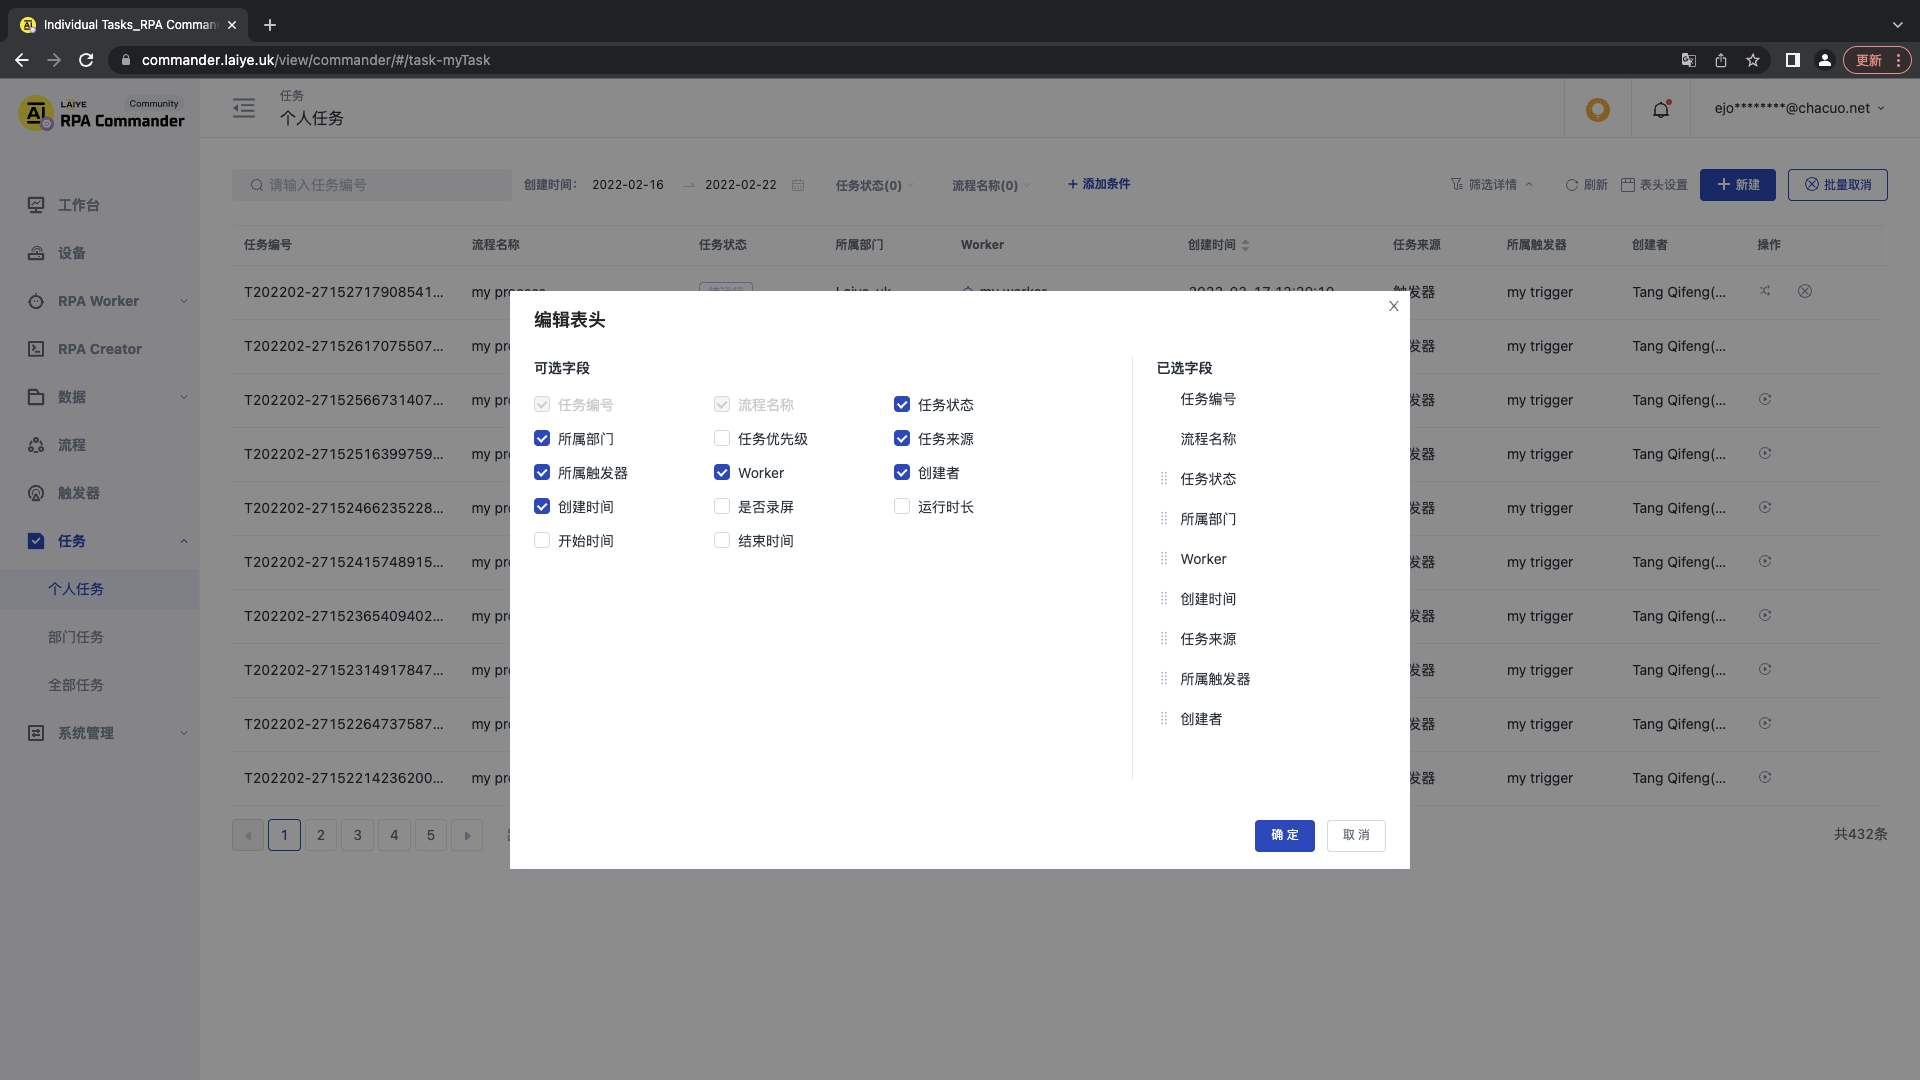
Task: Grab the drag handle beside selected 所属部门
Action: (1164, 519)
